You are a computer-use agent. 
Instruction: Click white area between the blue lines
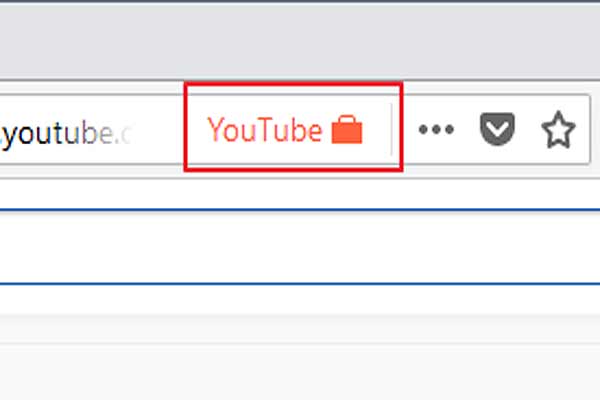300,247
